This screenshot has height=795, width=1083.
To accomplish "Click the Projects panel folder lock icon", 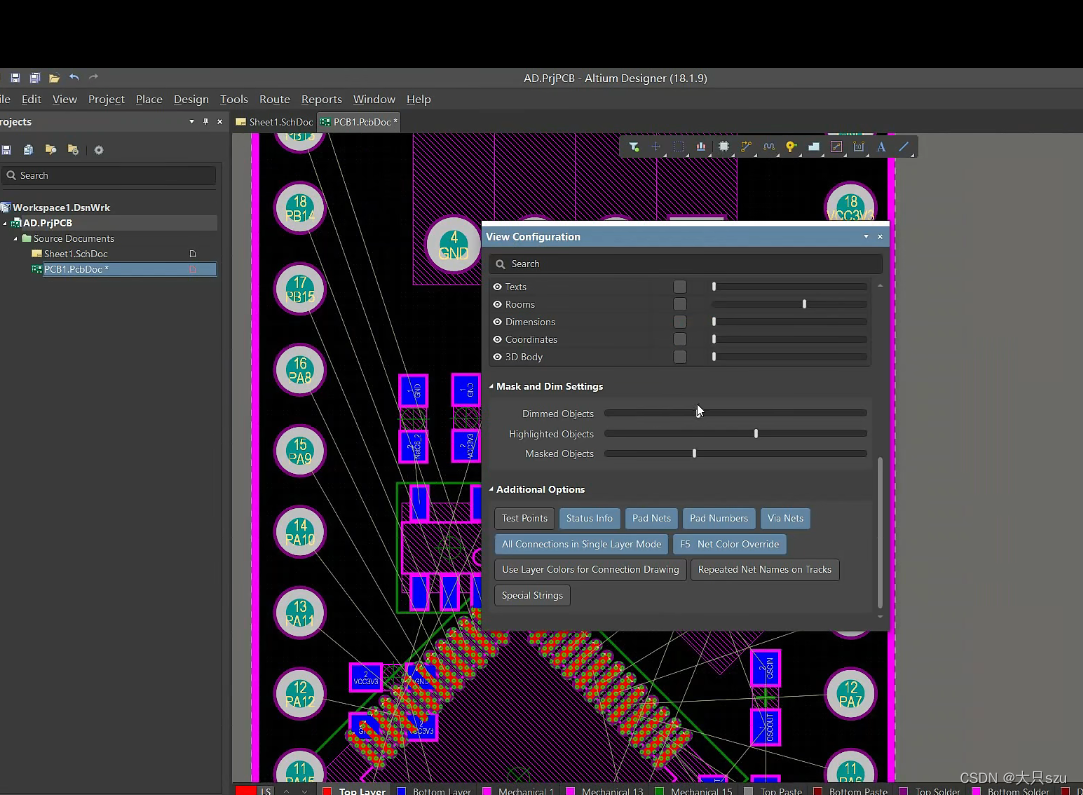I will pos(73,150).
